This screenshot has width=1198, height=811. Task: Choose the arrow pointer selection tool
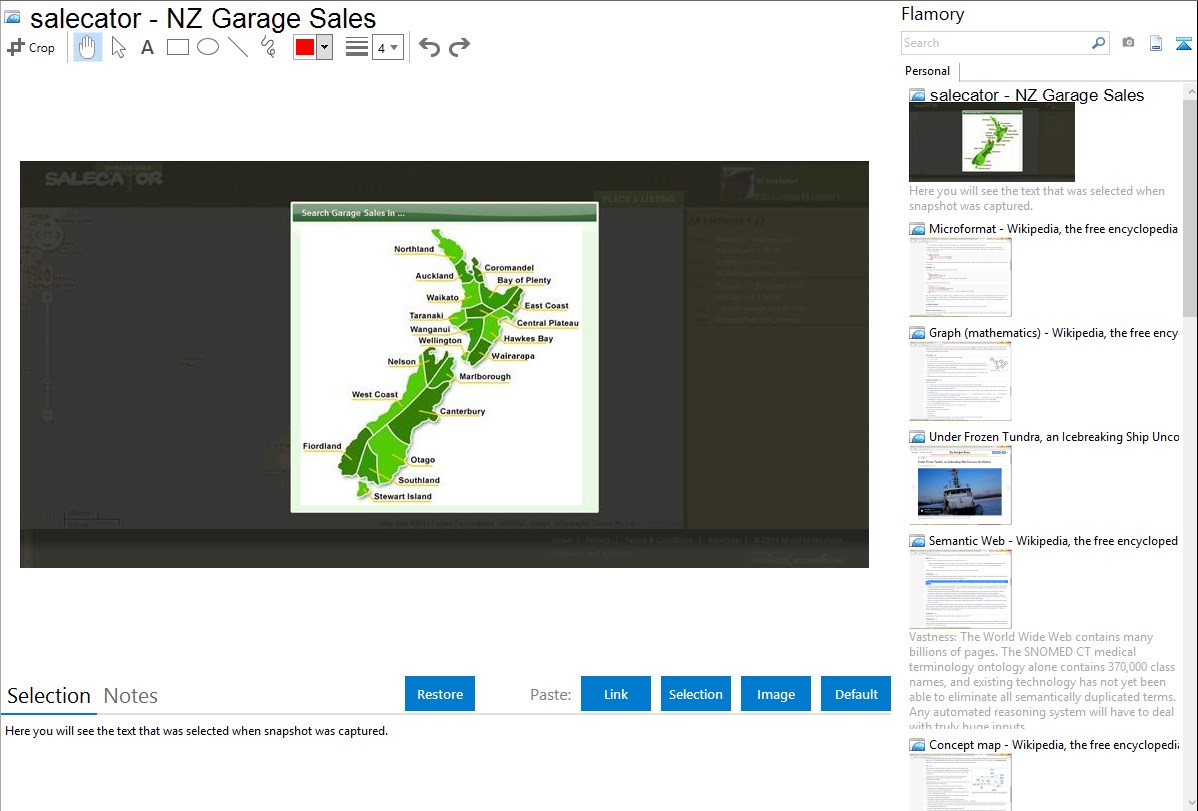pyautogui.click(x=118, y=47)
